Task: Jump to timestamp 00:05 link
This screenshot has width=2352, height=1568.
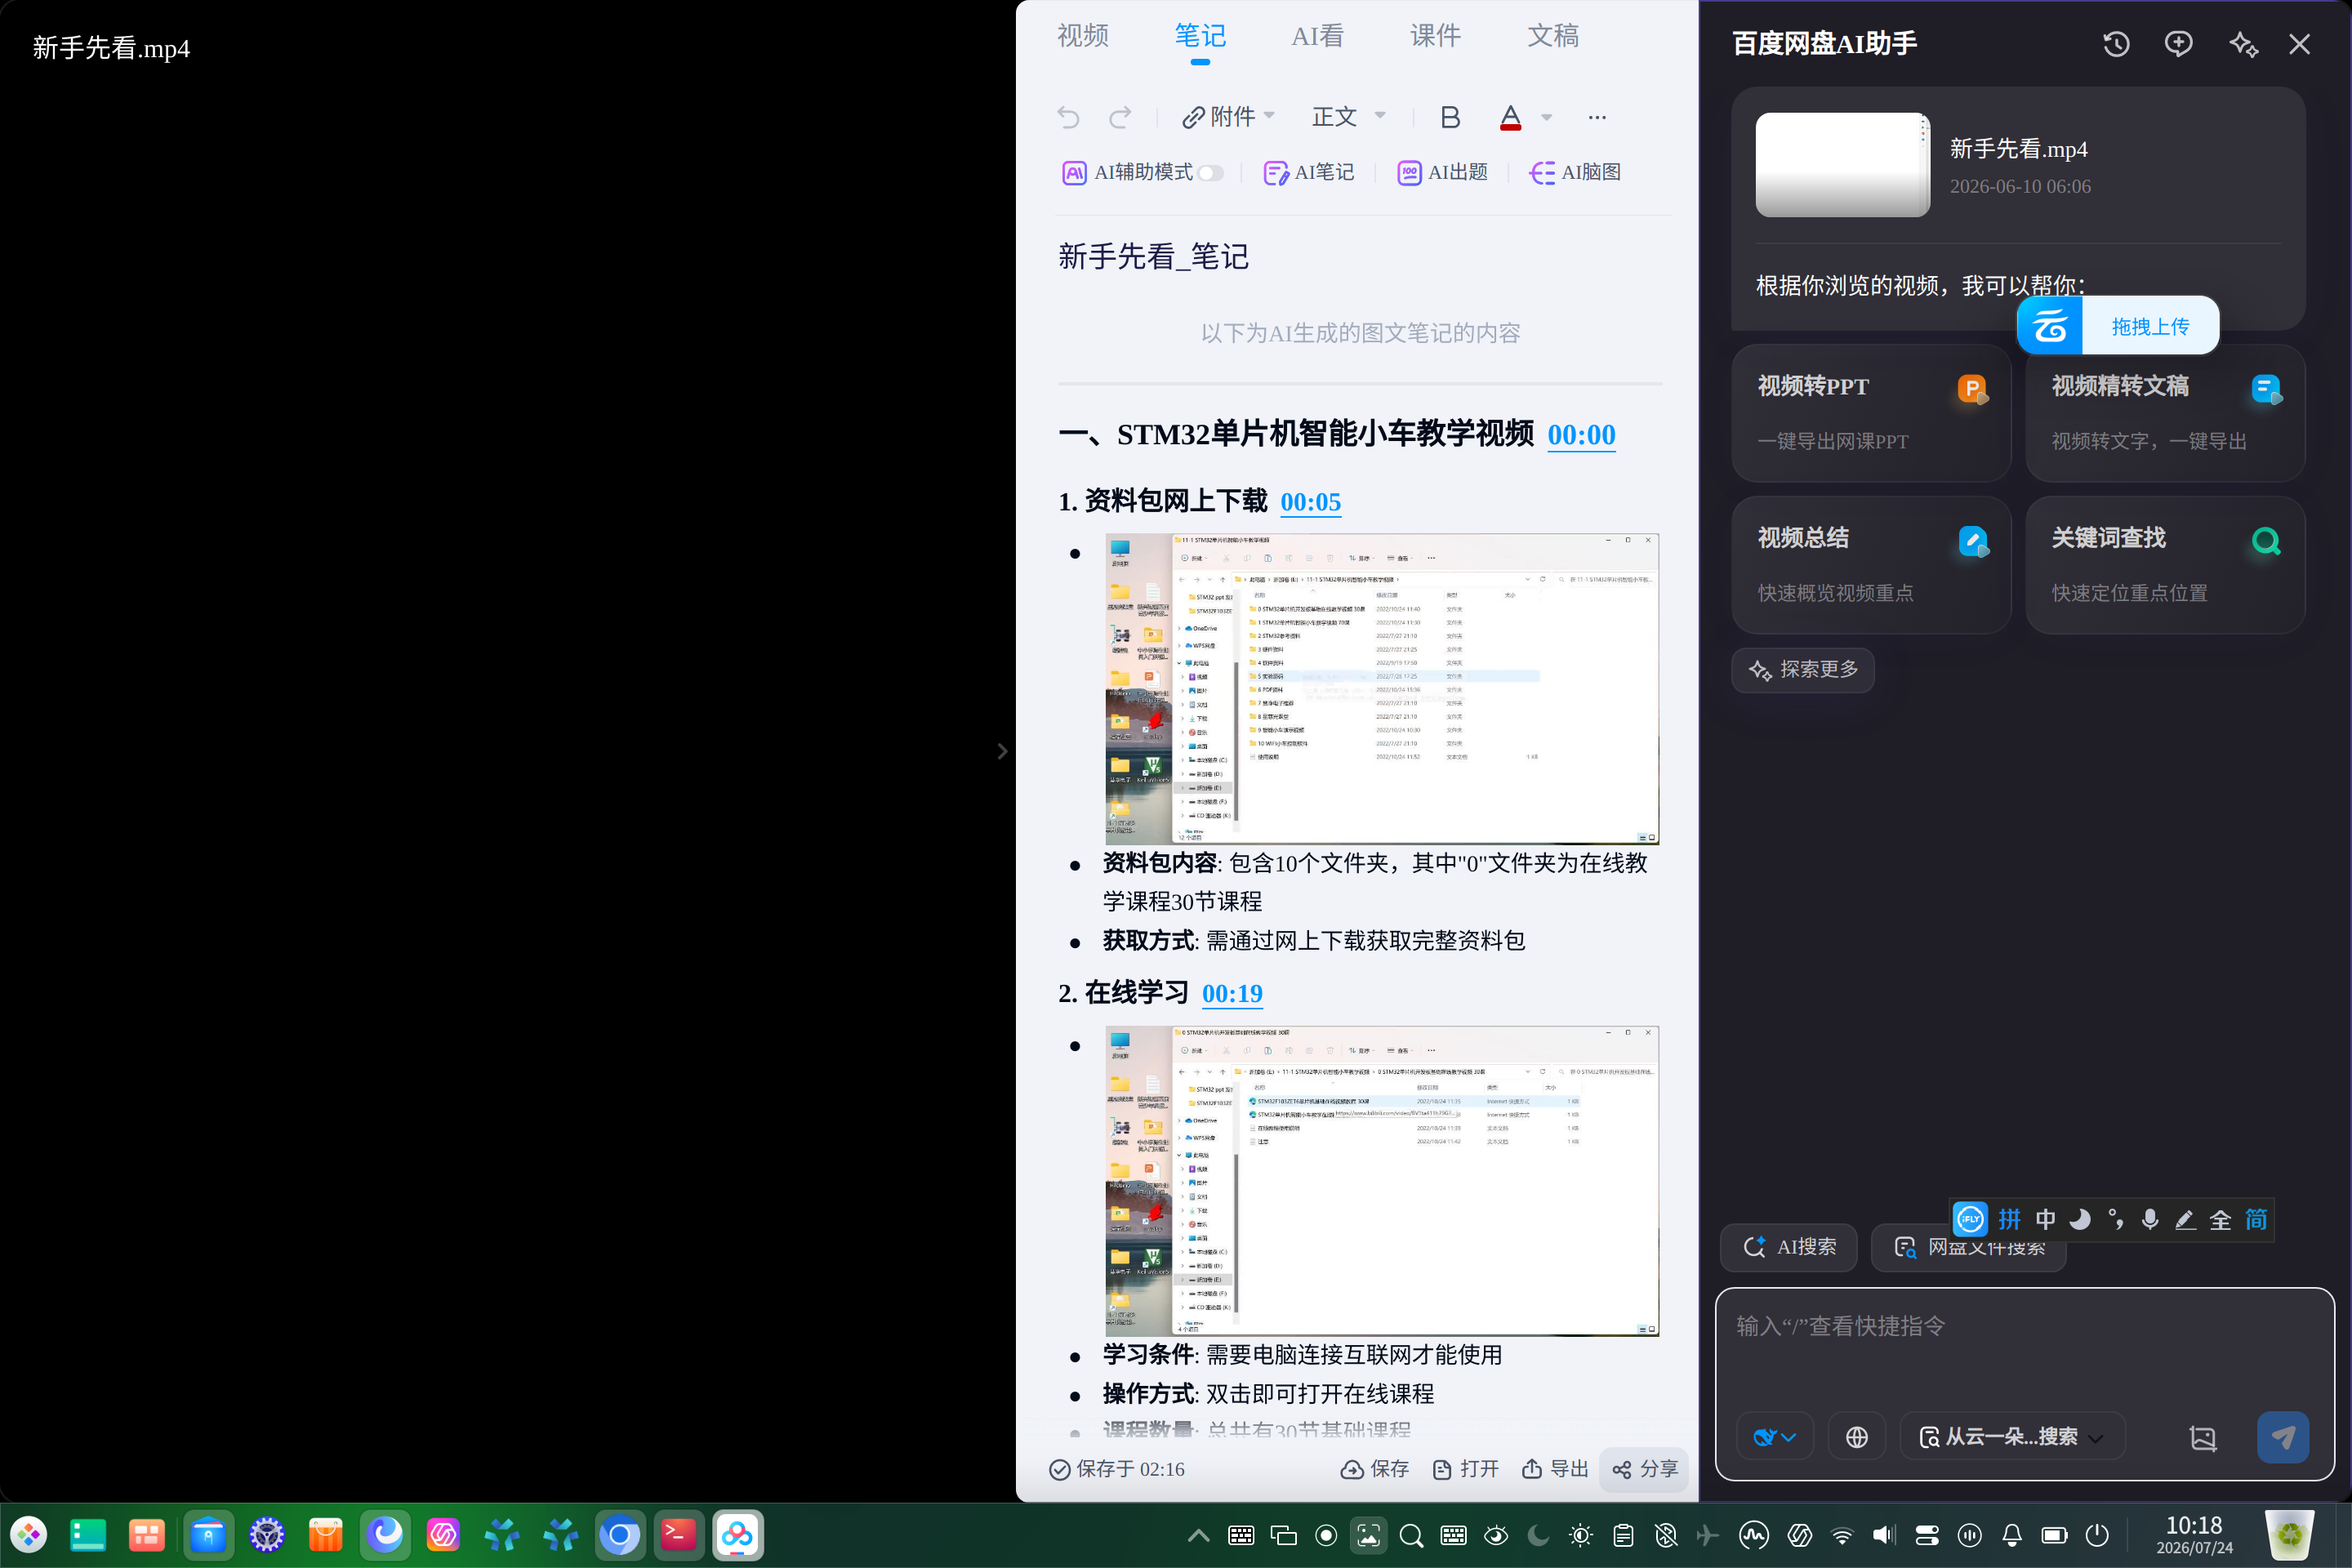Action: click(x=1310, y=502)
